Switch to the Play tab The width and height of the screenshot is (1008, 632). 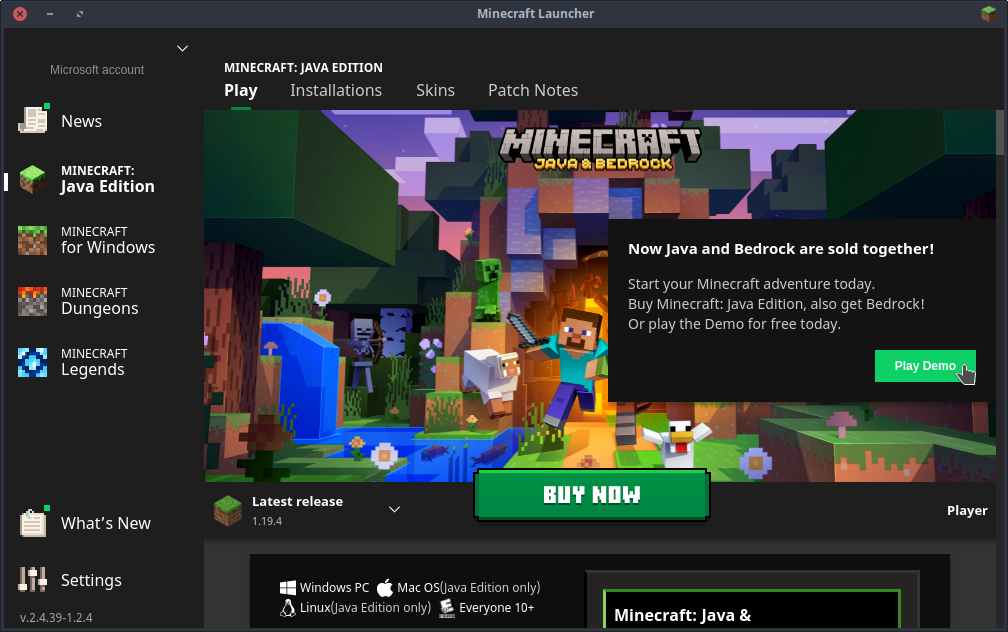click(240, 90)
